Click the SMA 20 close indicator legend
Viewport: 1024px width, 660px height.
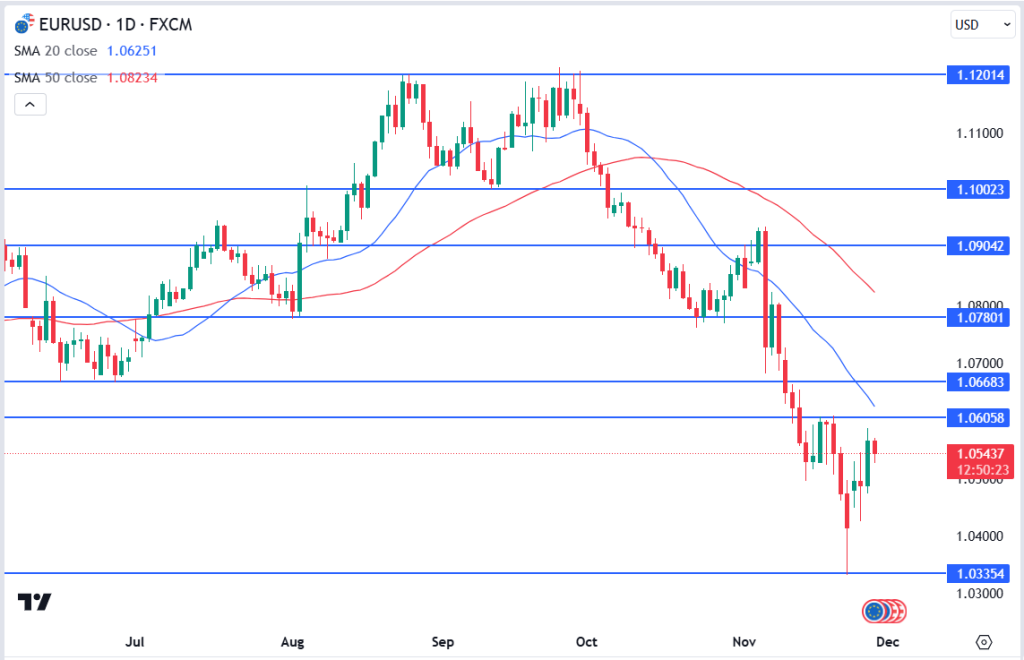pyautogui.click(x=55, y=50)
